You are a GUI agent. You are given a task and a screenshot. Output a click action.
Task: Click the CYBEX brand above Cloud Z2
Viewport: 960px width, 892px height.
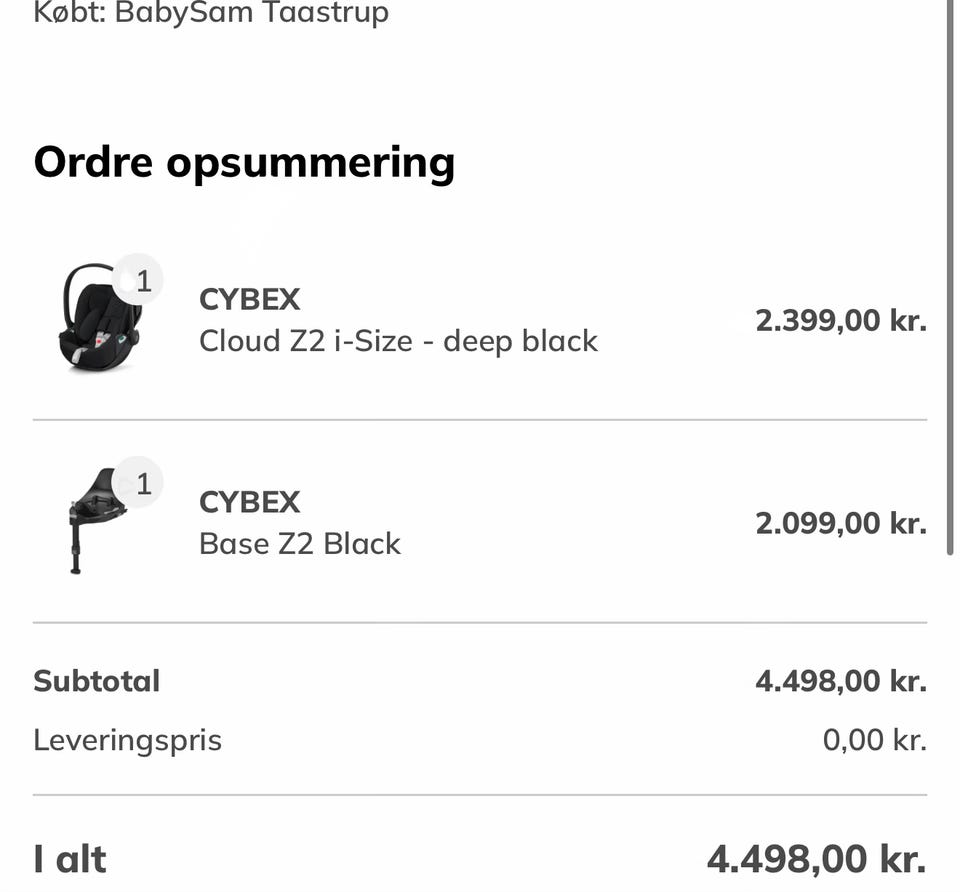point(249,299)
